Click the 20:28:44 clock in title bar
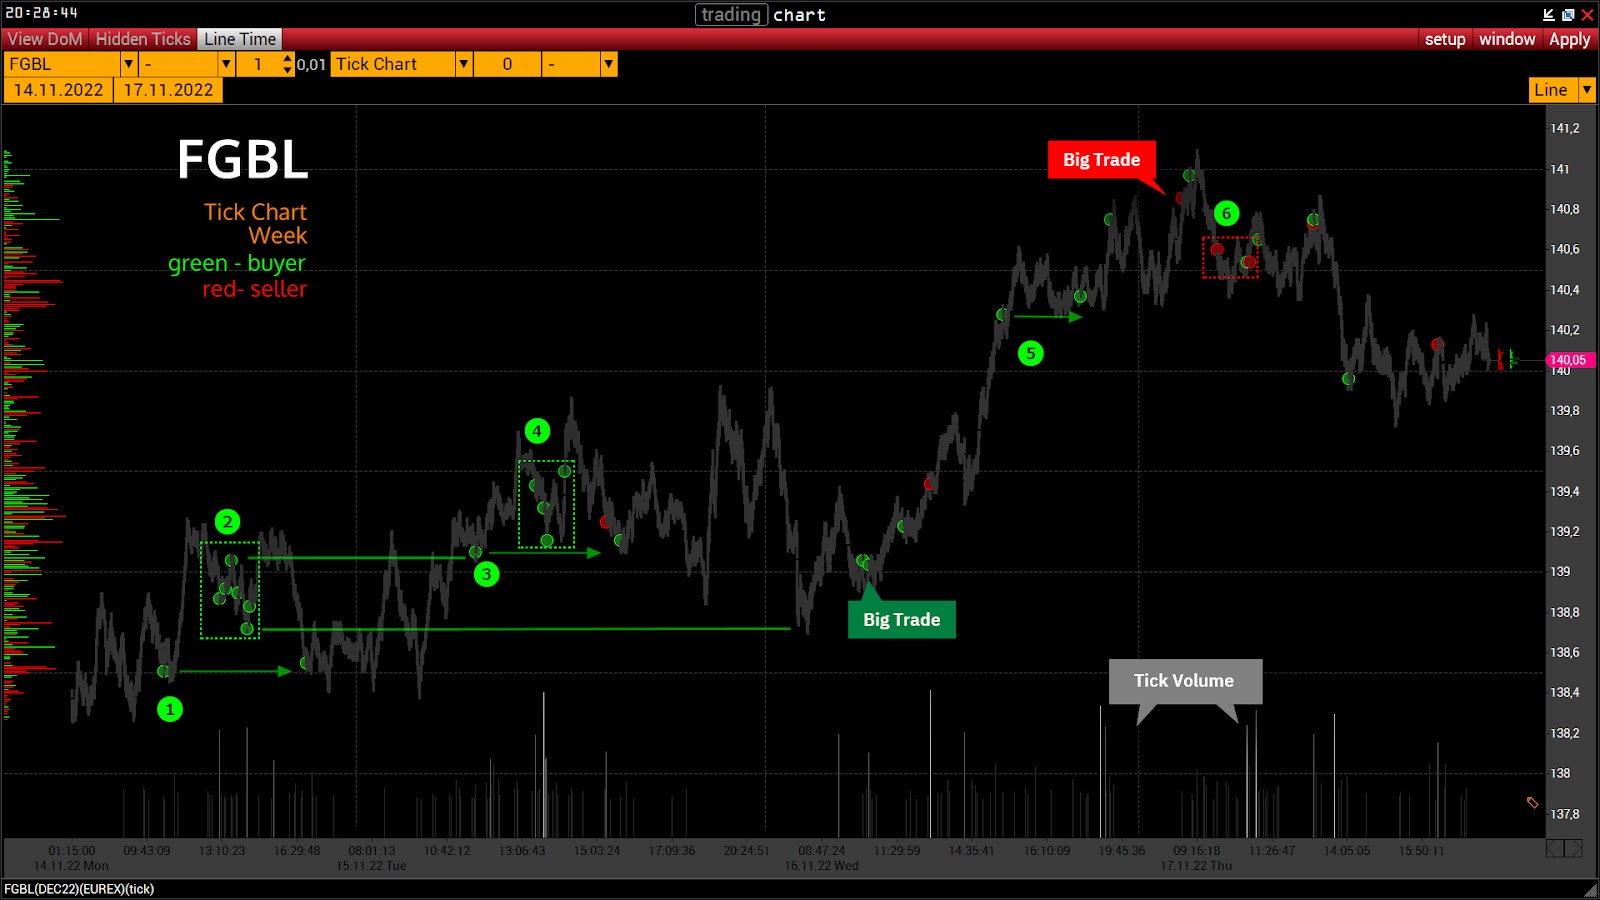 pyautogui.click(x=41, y=13)
